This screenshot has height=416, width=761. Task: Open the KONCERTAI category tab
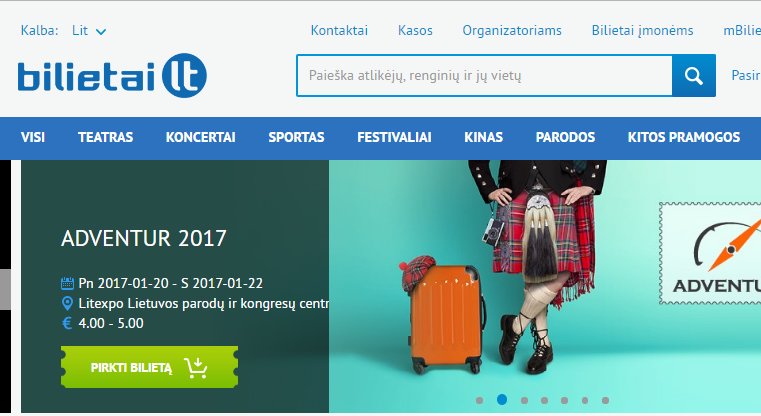click(x=200, y=137)
